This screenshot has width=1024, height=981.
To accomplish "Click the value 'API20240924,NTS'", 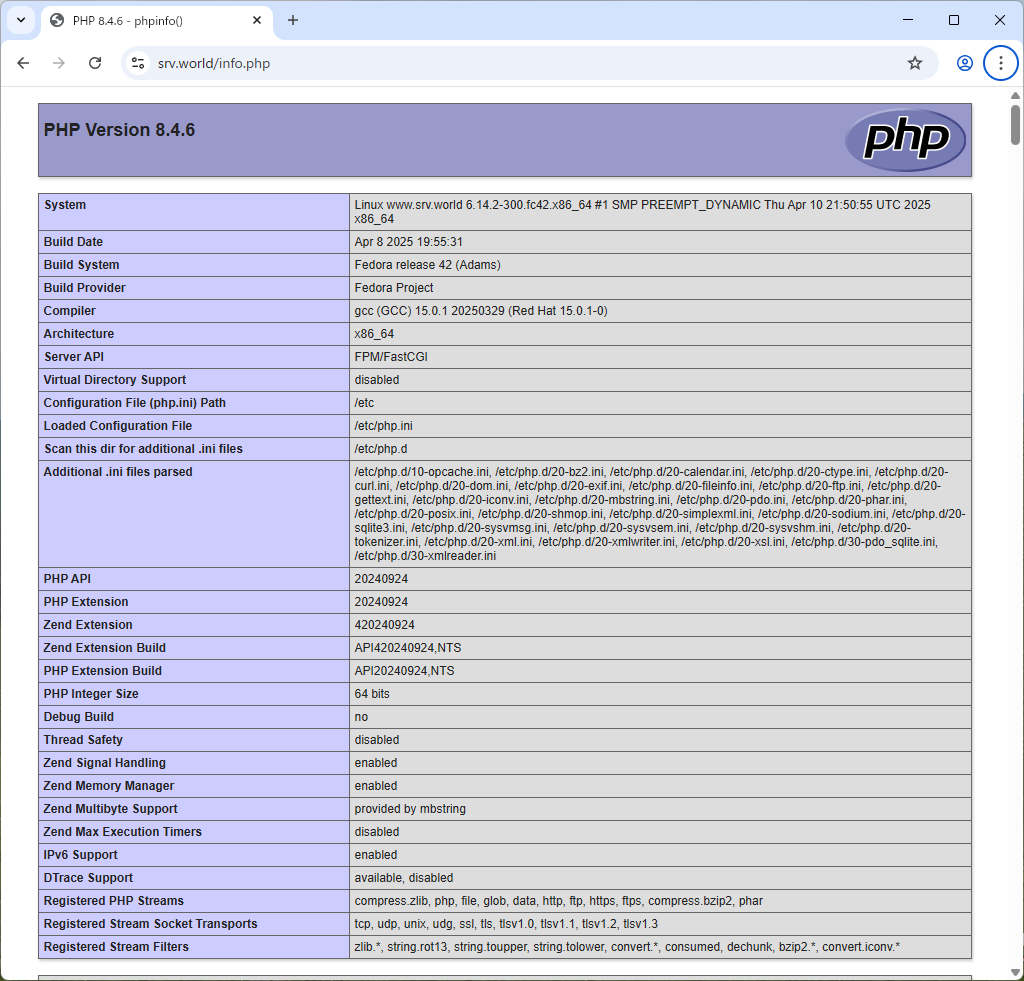I will coord(404,671).
